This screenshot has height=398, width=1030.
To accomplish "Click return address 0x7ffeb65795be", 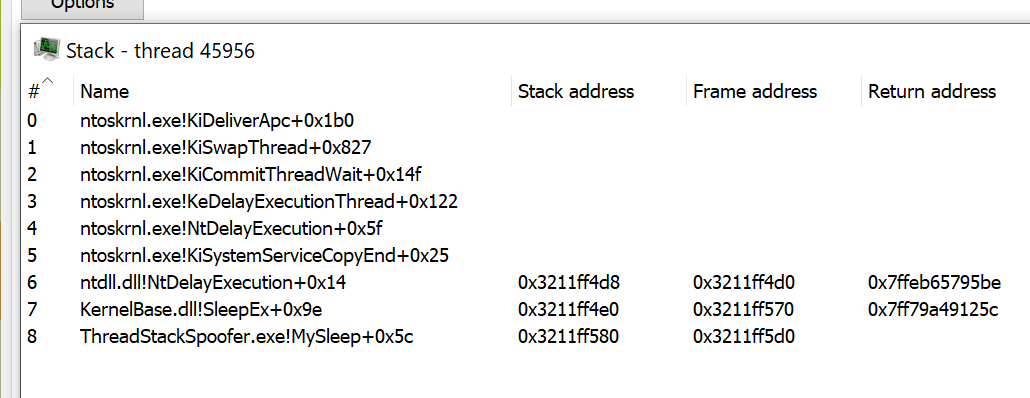I will coord(934,282).
